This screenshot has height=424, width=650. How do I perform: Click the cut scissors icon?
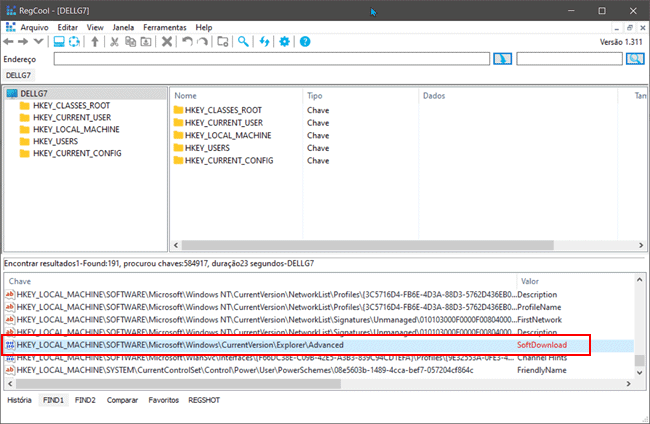click(x=115, y=42)
